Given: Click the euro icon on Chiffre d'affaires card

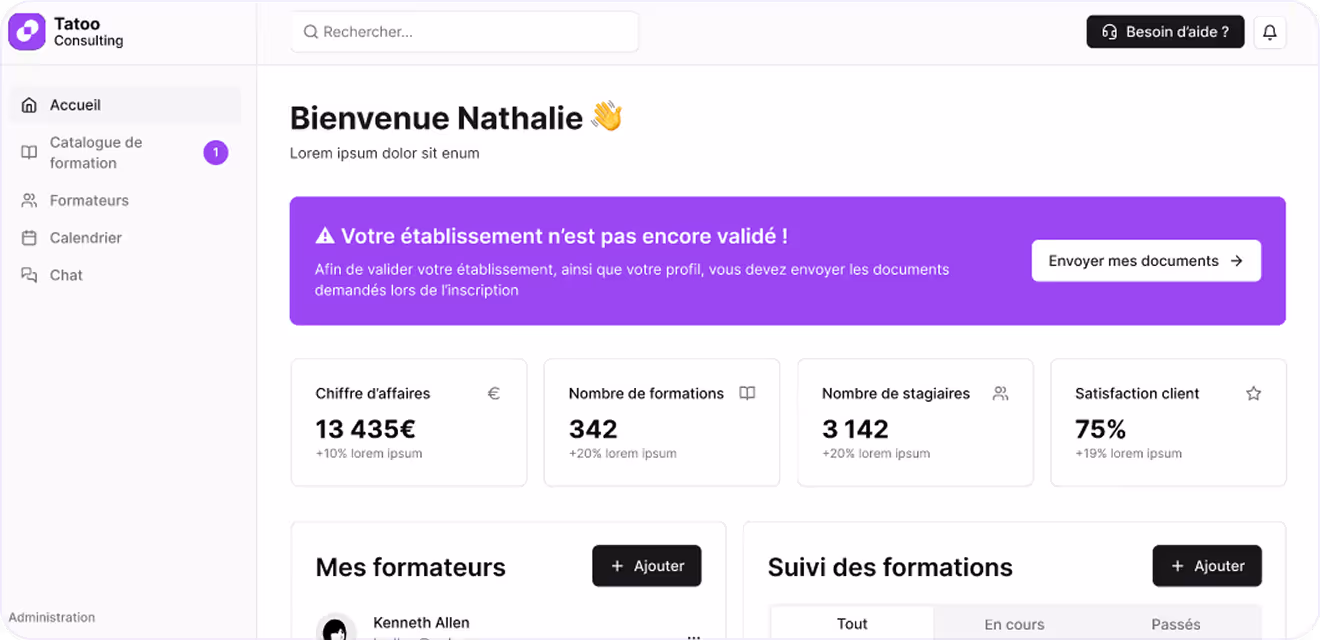Looking at the screenshot, I should pyautogui.click(x=493, y=393).
